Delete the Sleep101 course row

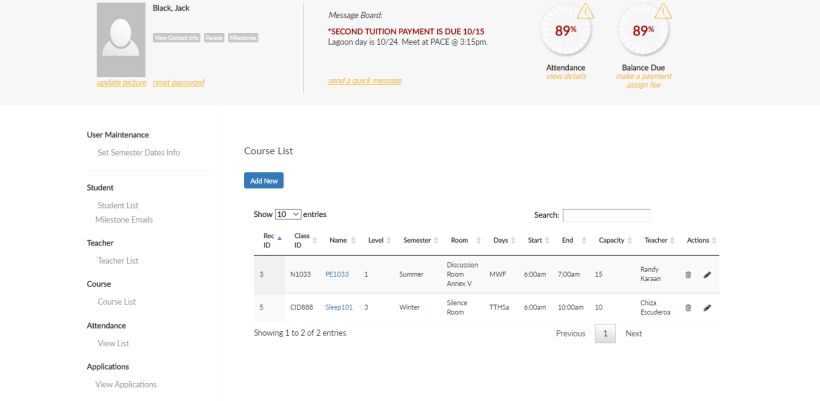pyautogui.click(x=688, y=308)
